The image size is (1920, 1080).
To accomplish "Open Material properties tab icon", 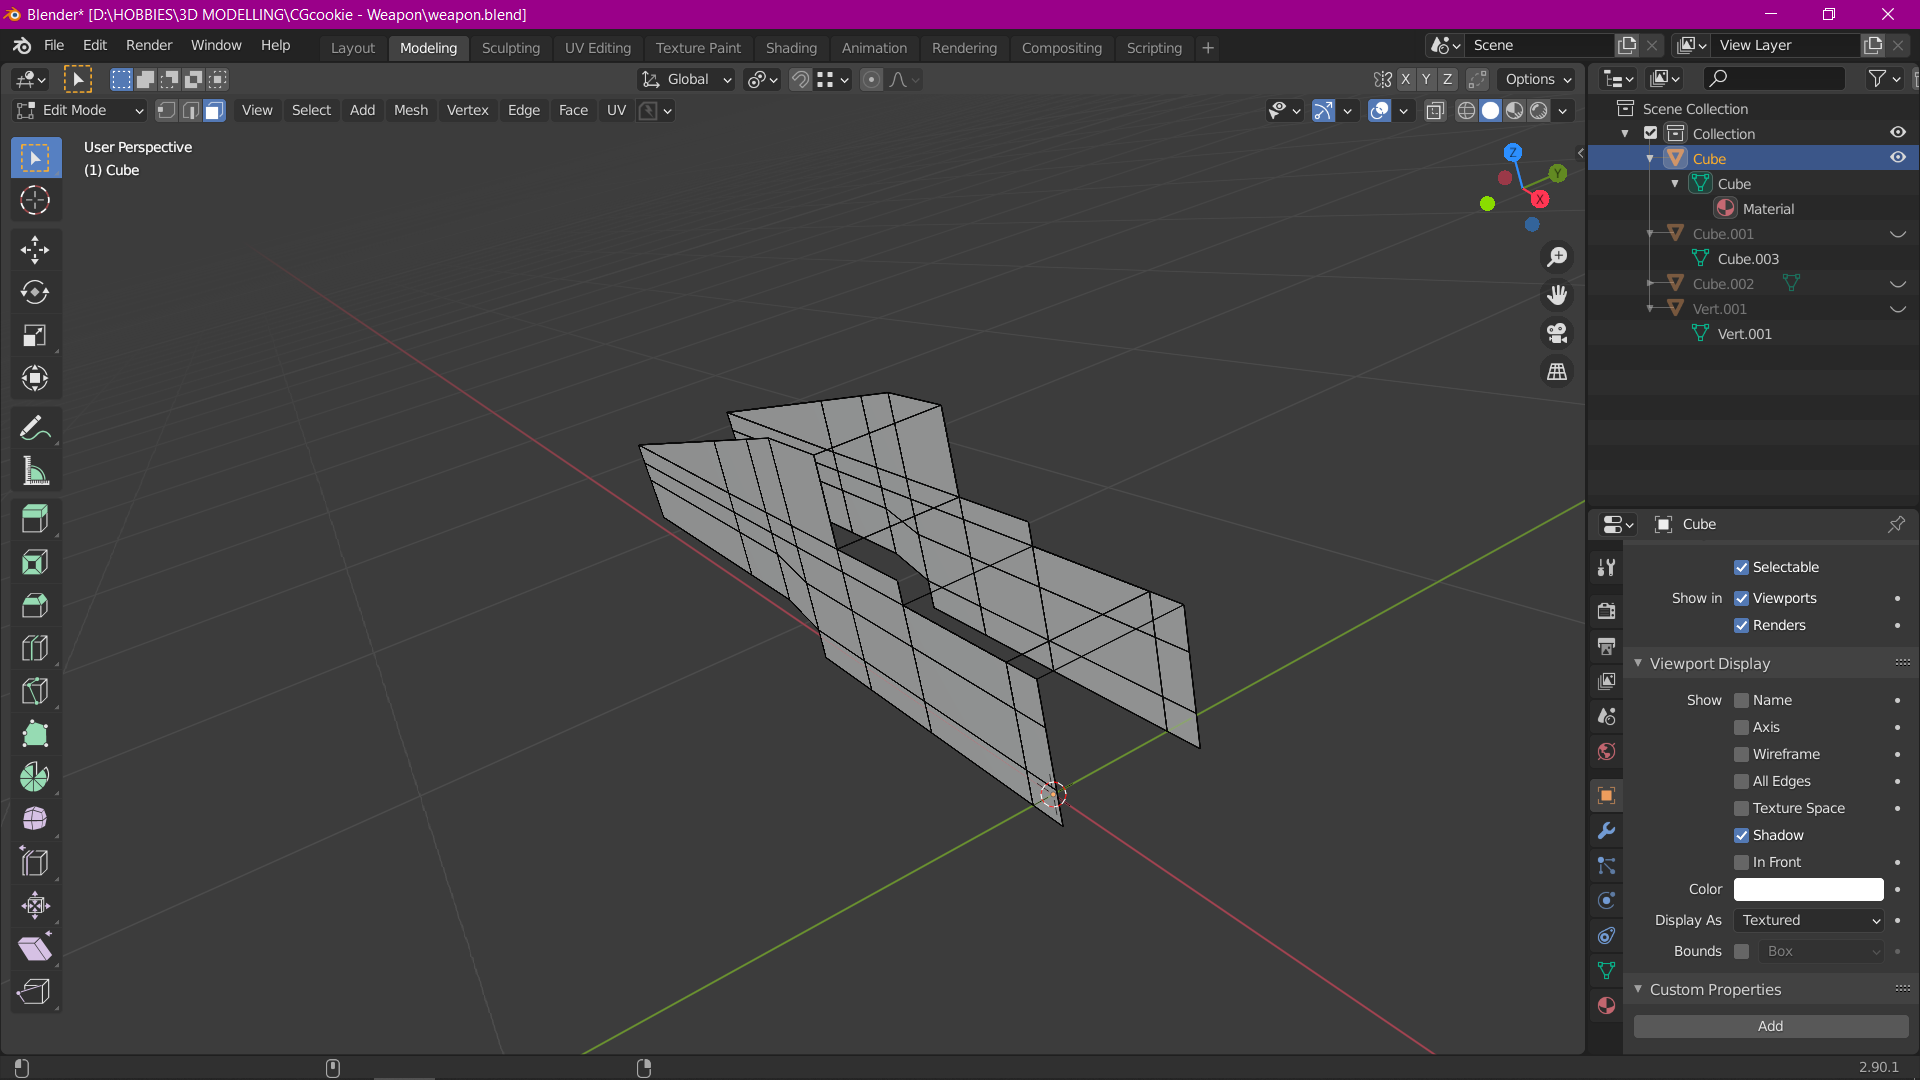I will coord(1606,1006).
